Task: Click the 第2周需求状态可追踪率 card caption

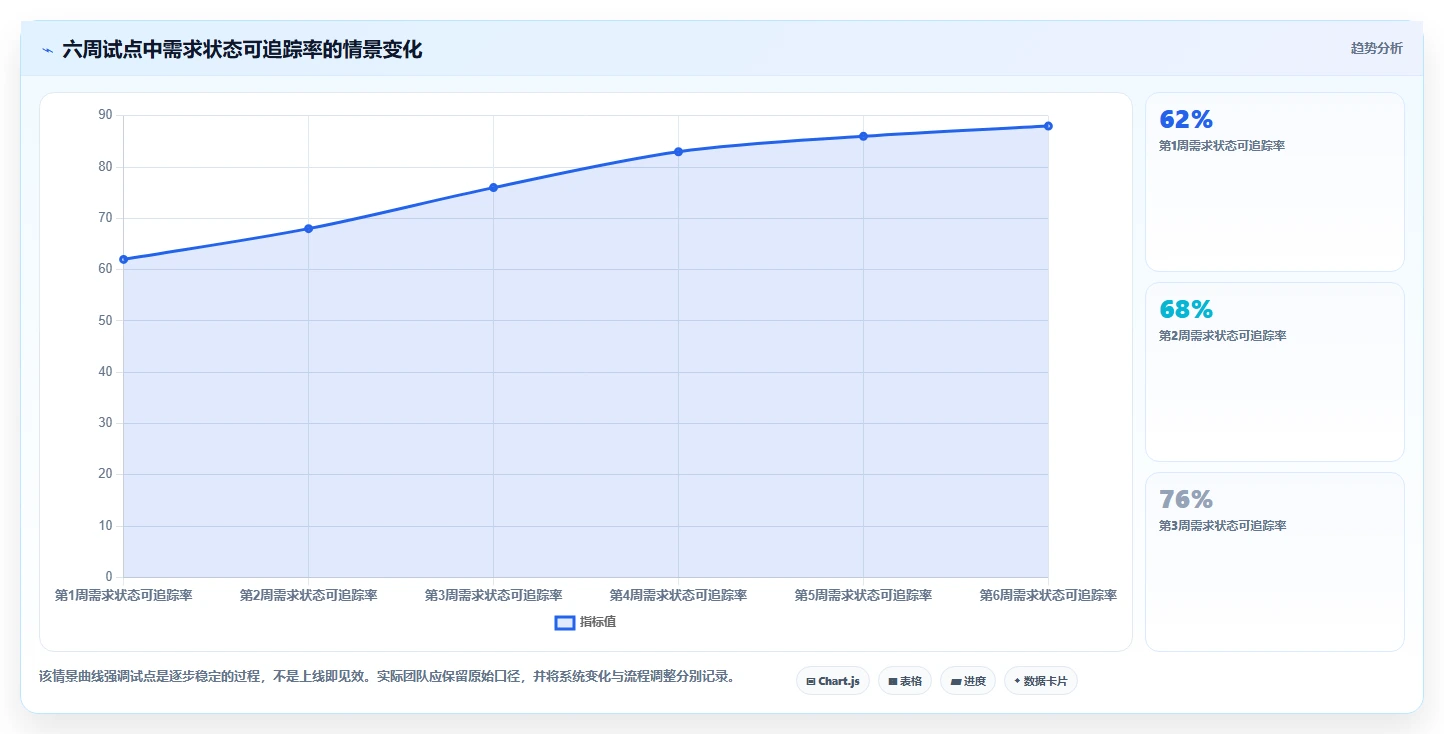Action: tap(1222, 336)
